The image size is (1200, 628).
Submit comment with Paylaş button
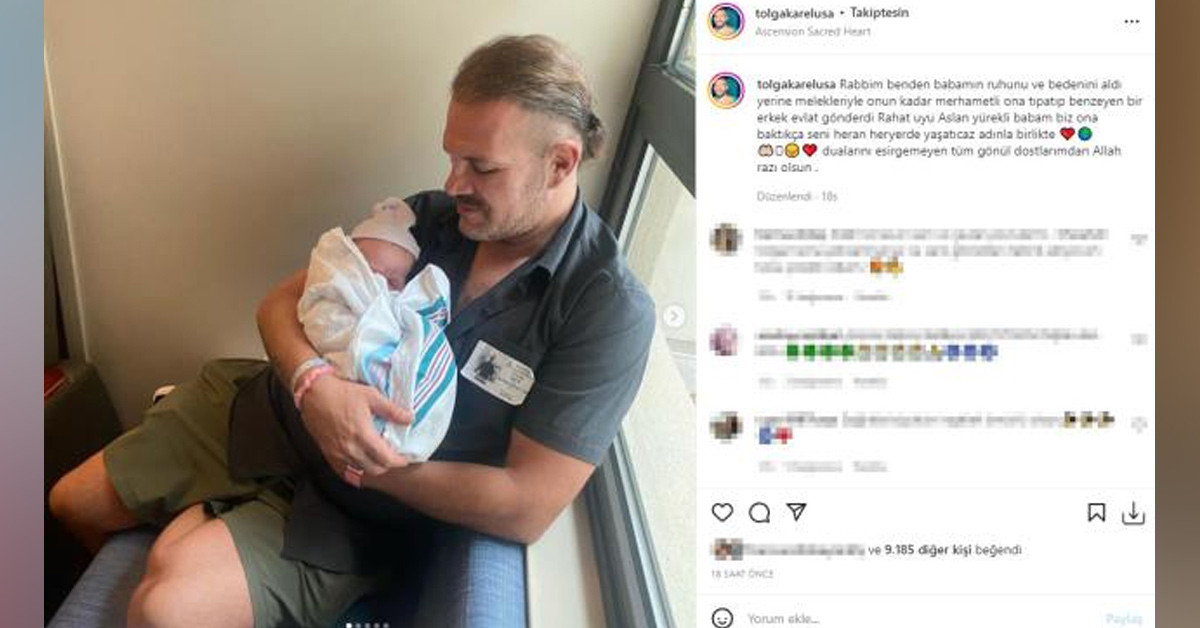(1124, 619)
